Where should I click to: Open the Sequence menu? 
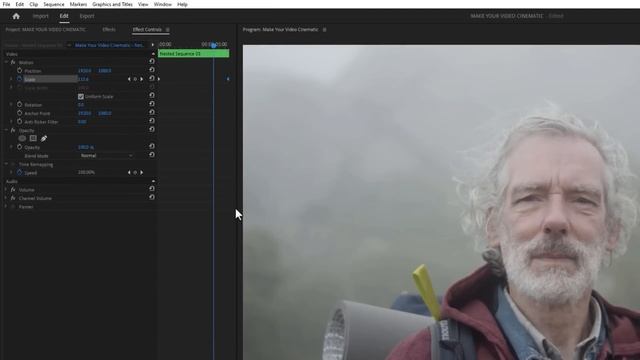(x=54, y=4)
